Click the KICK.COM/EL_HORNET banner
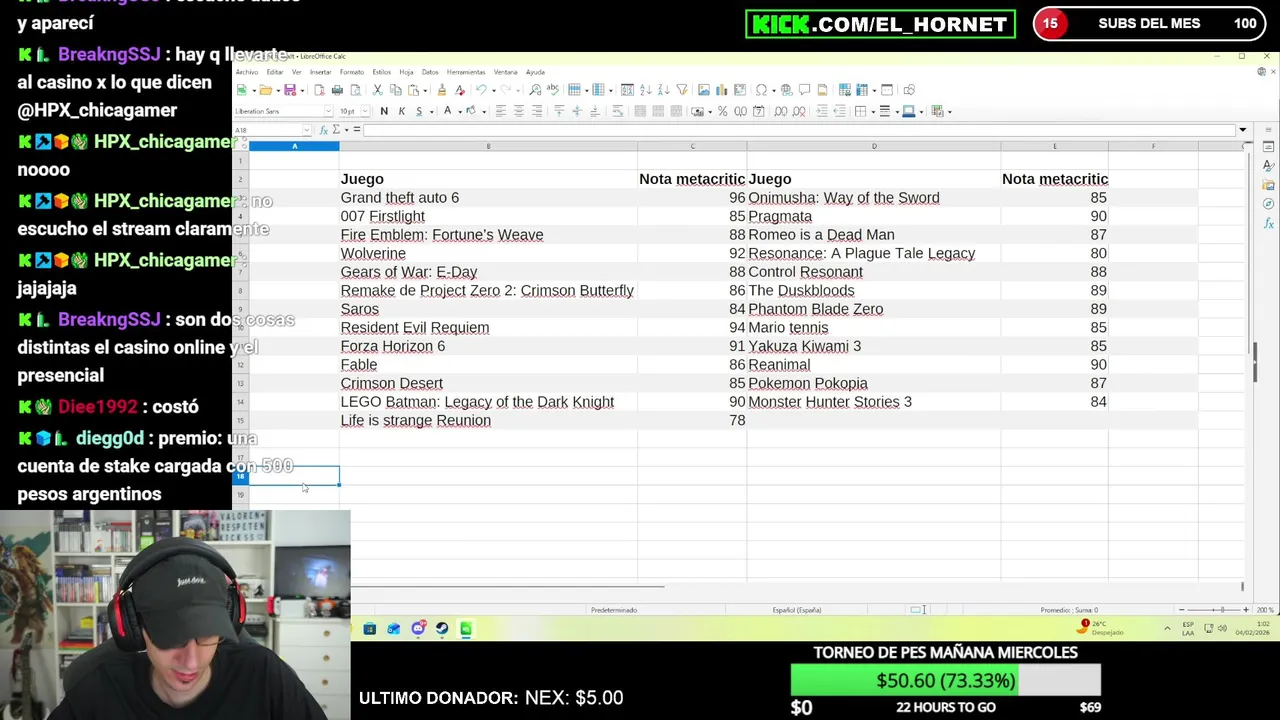This screenshot has height=720, width=1280. tap(880, 24)
